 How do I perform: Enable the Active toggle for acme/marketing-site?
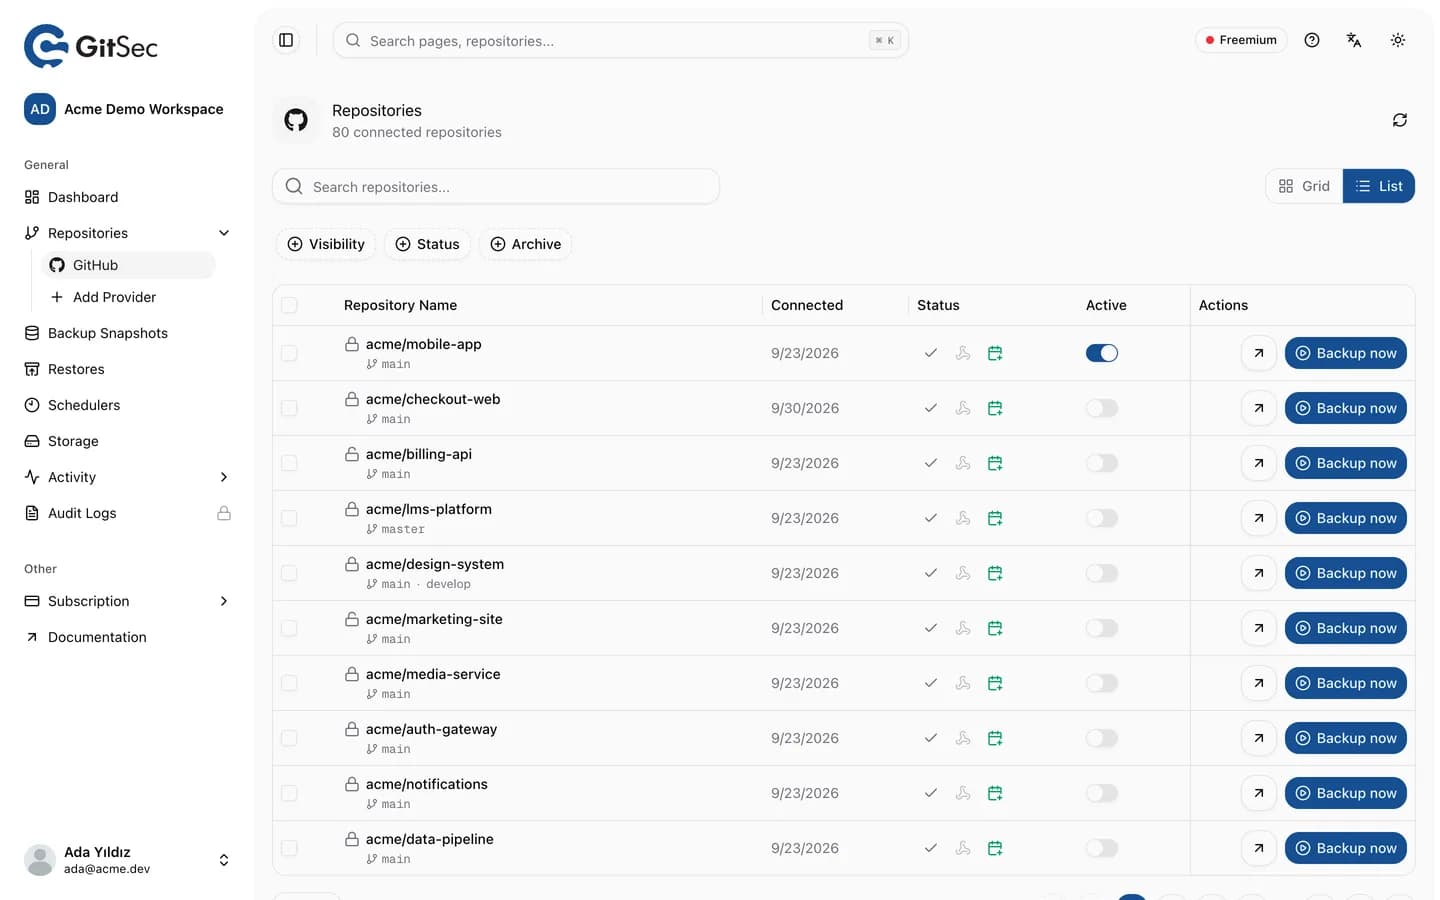1102,628
